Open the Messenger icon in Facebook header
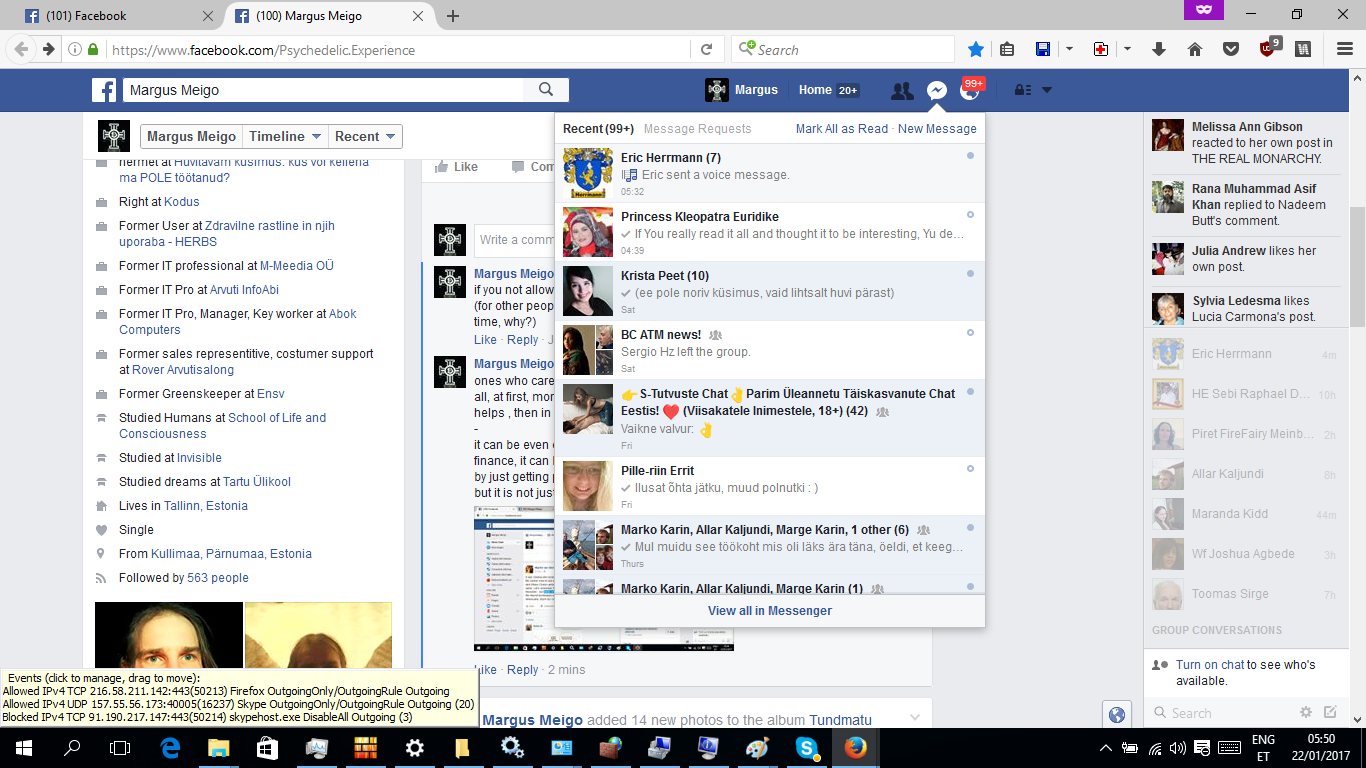 [936, 90]
